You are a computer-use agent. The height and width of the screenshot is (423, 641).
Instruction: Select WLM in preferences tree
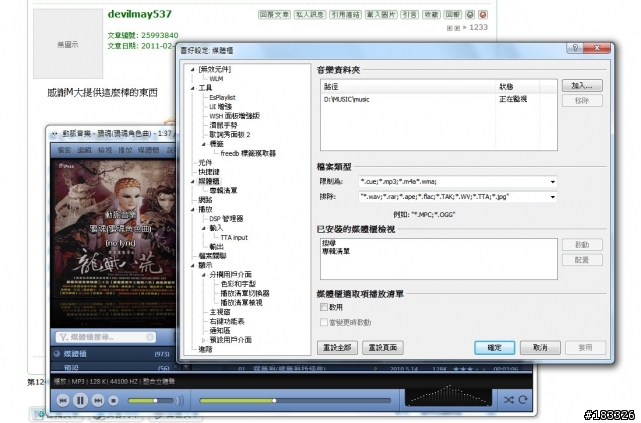216,79
